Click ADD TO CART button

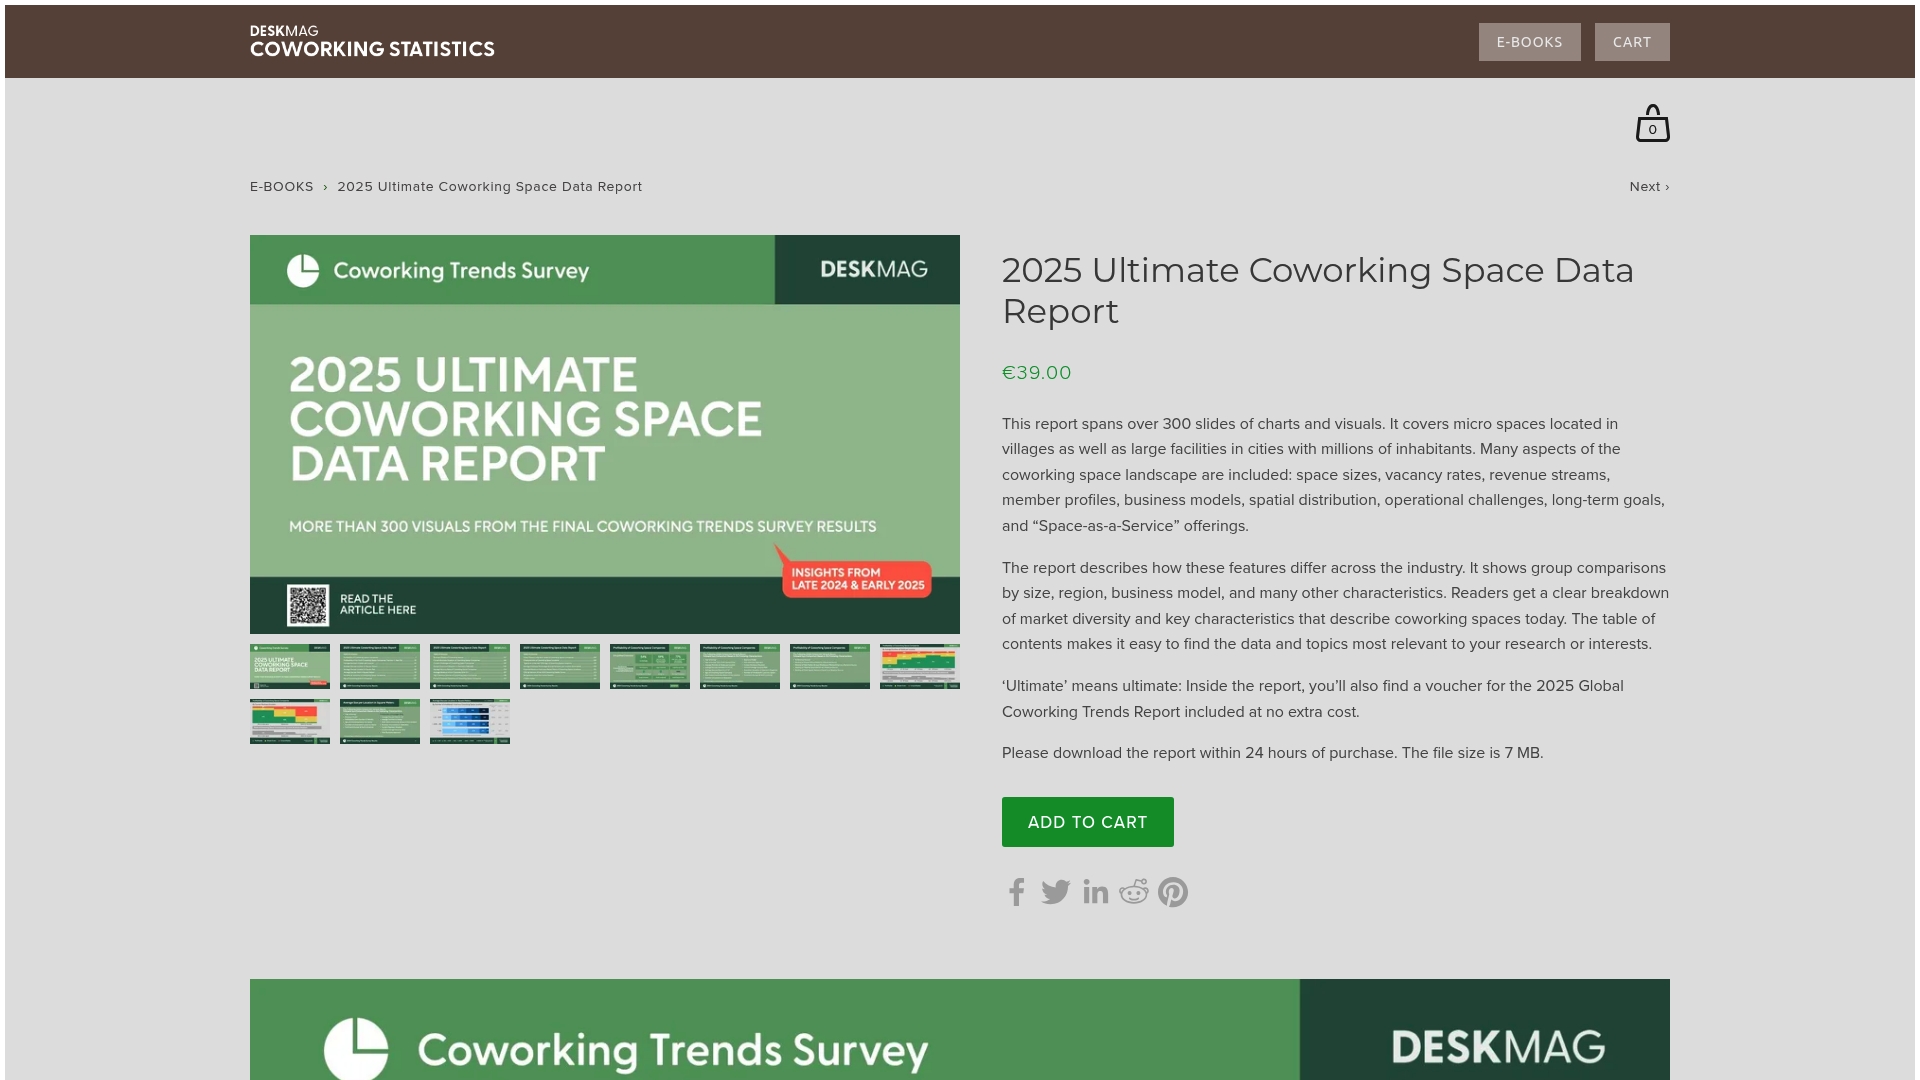pyautogui.click(x=1087, y=822)
